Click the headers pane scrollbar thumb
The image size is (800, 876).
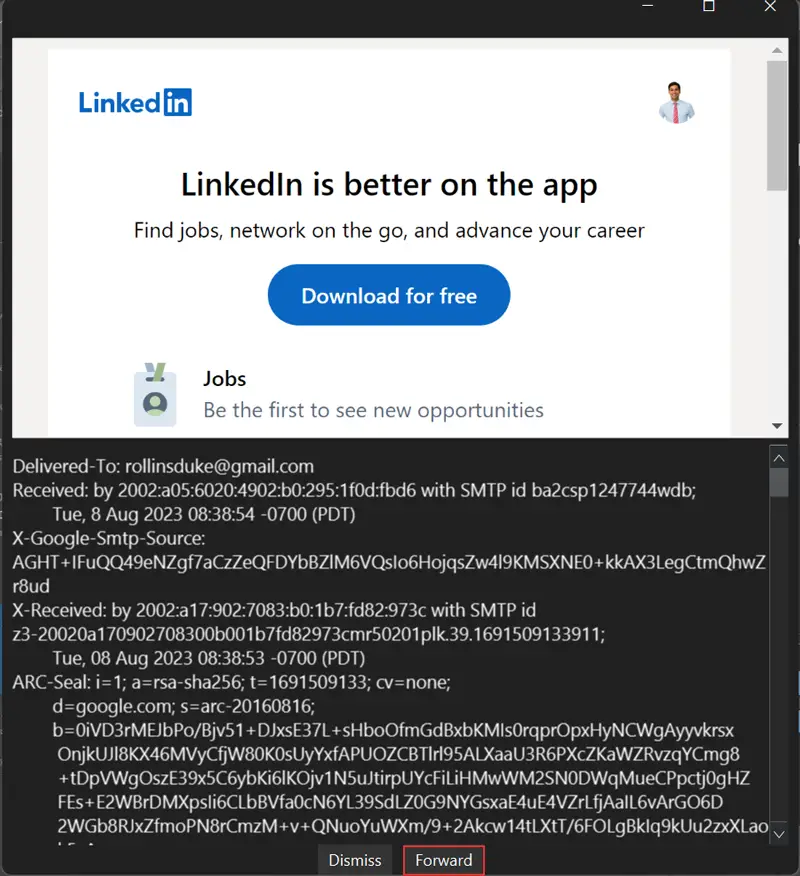[780, 483]
